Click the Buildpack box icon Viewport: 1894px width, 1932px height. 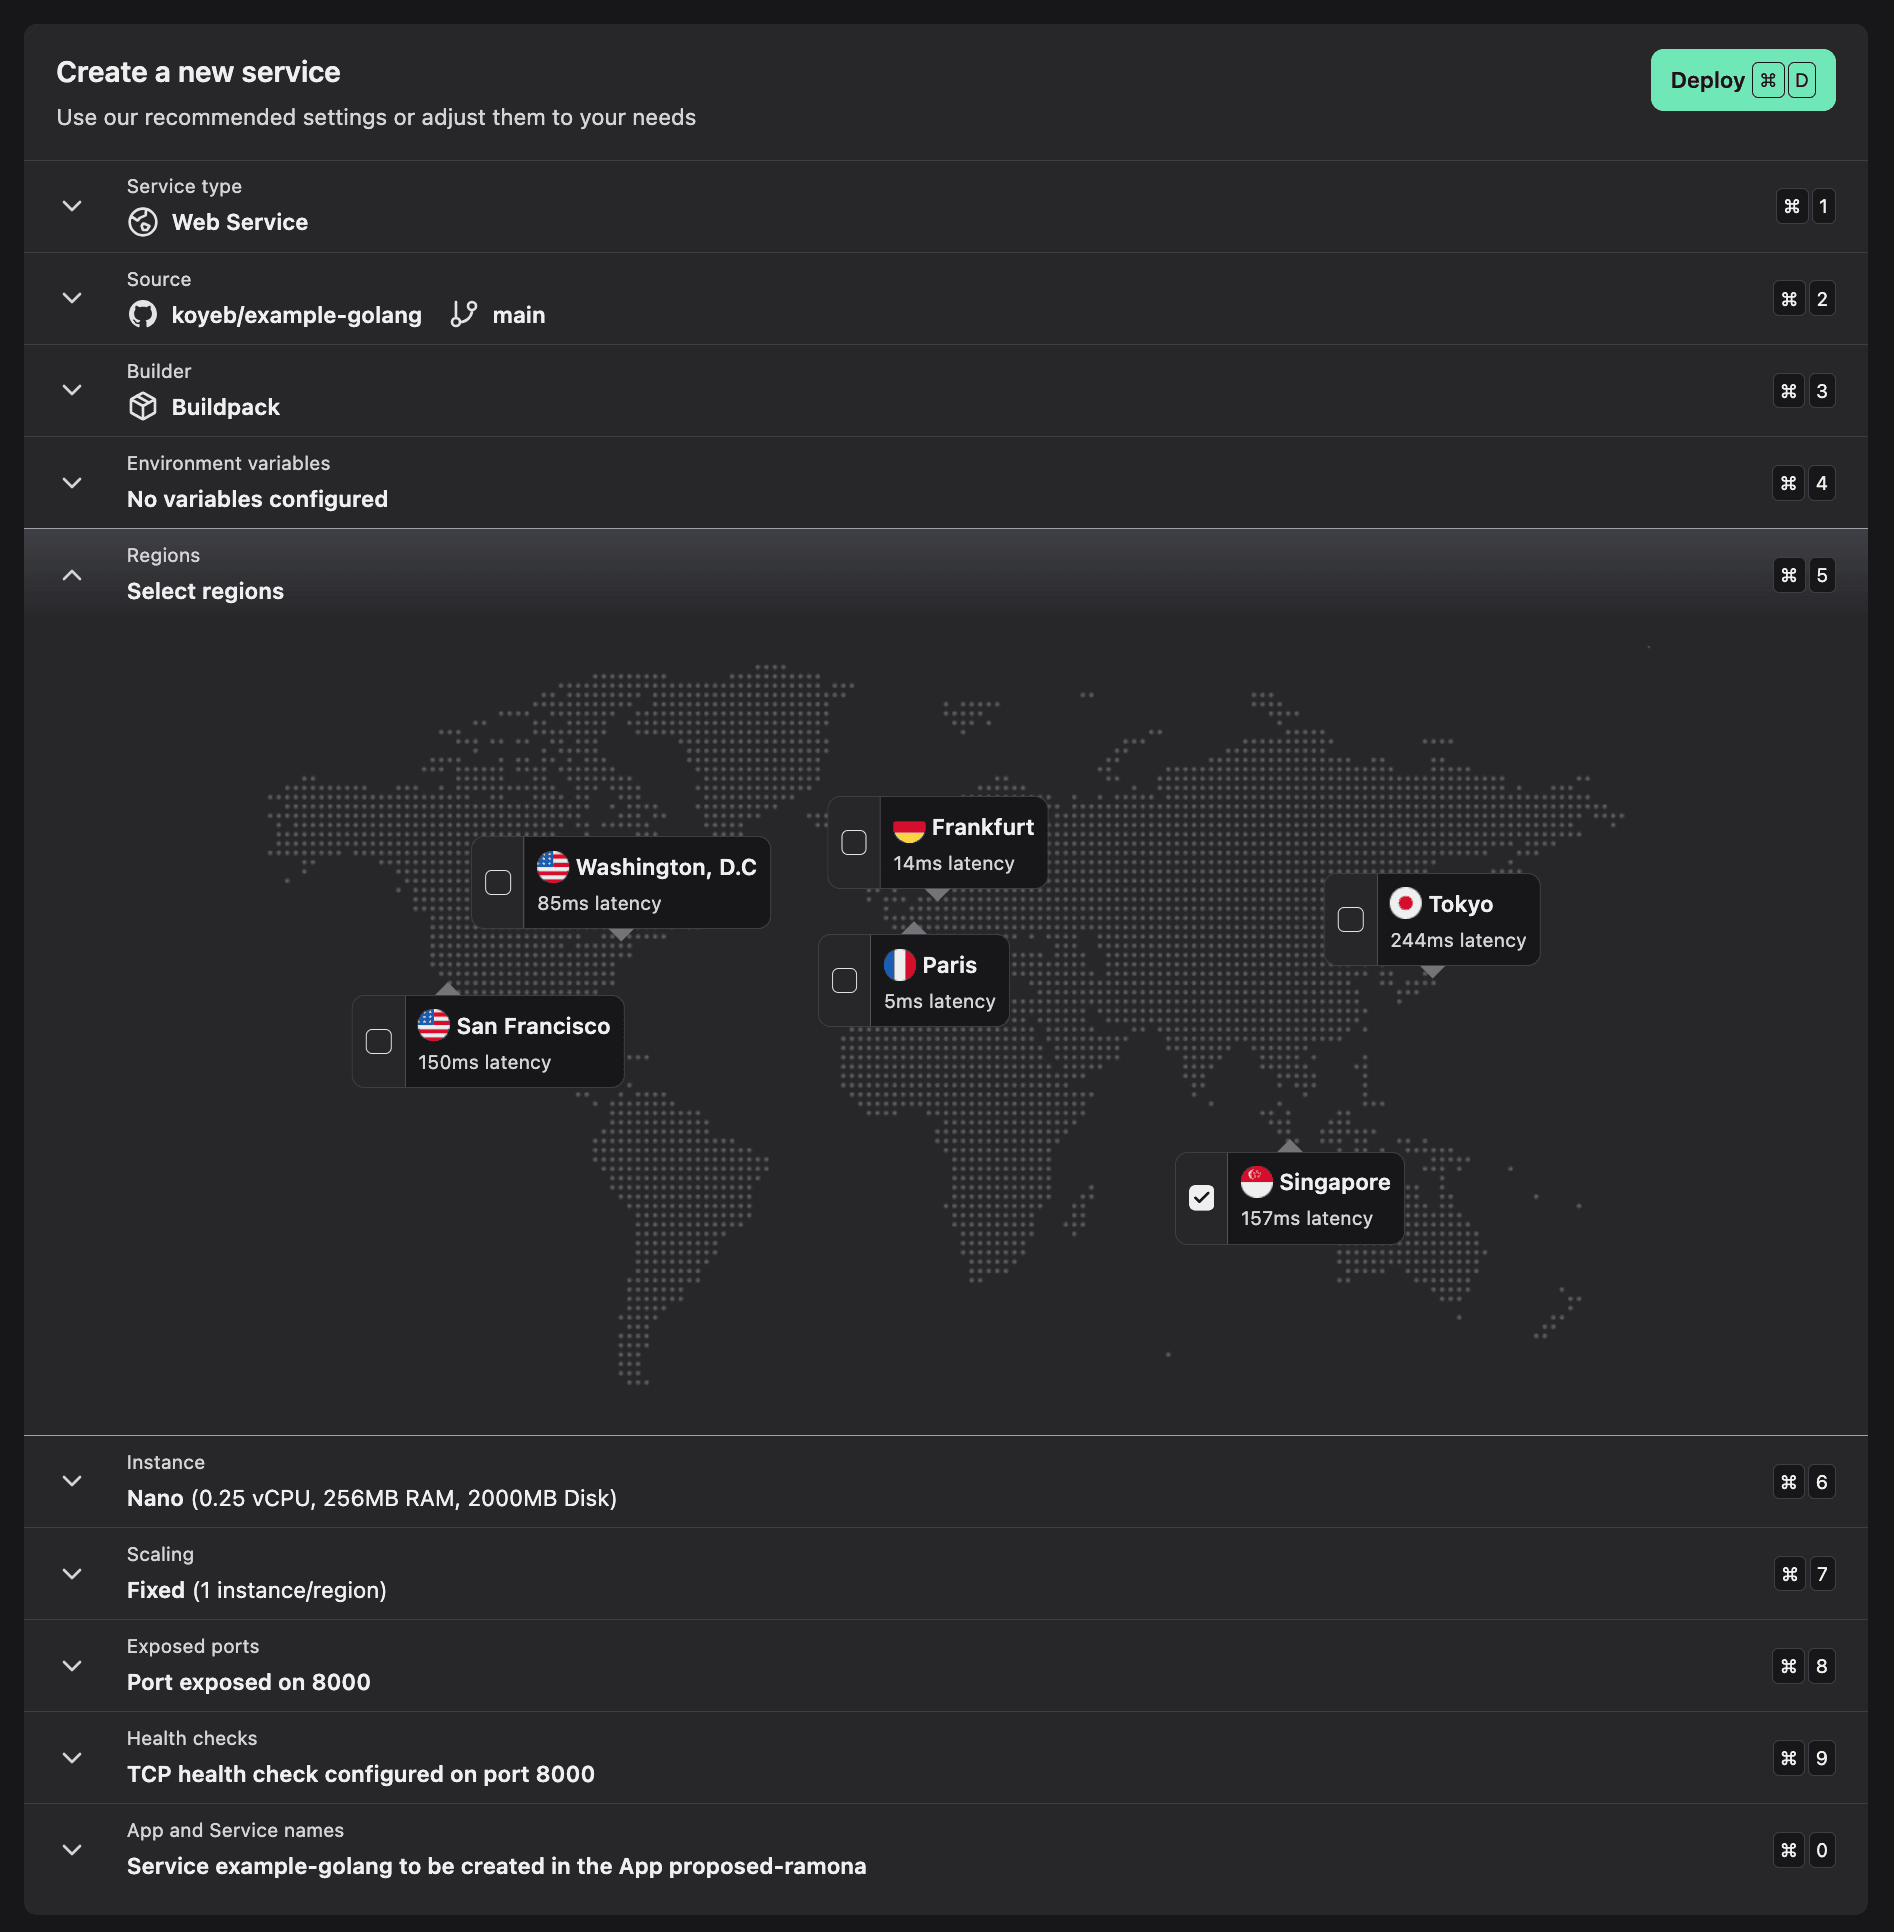143,407
